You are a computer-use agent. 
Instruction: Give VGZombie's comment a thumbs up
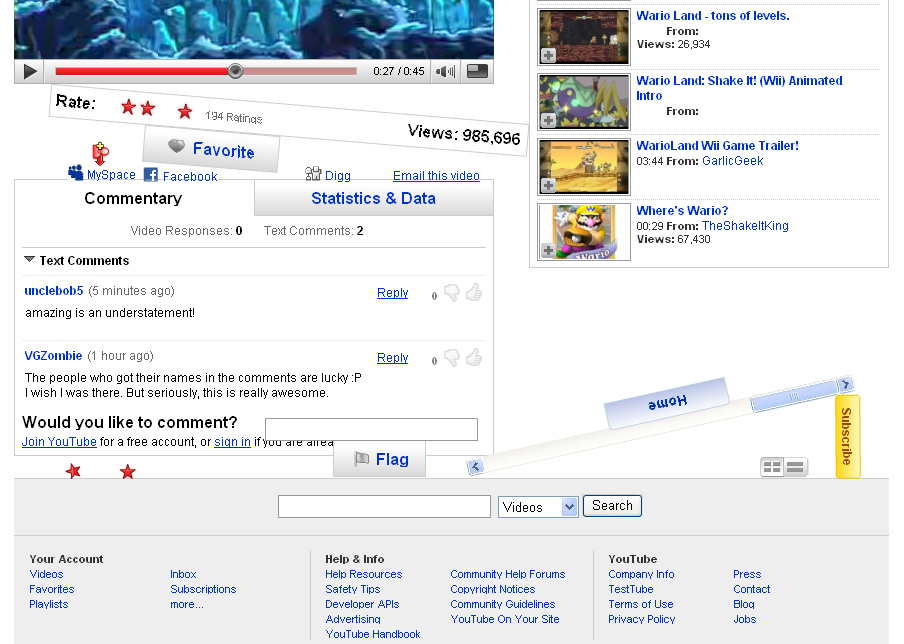(474, 357)
